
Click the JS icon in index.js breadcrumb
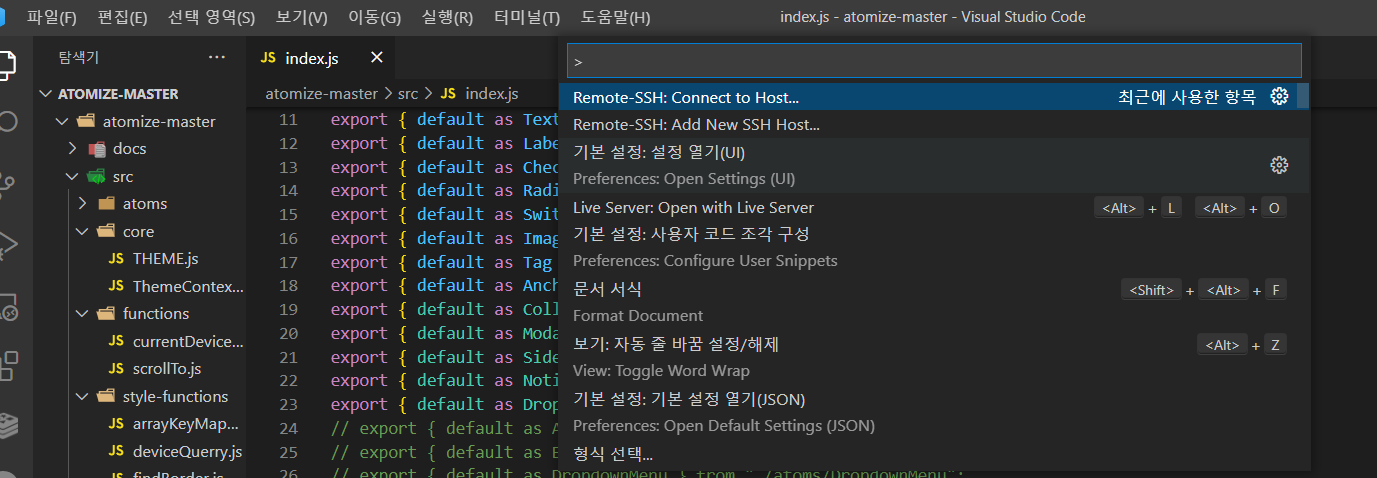point(448,94)
